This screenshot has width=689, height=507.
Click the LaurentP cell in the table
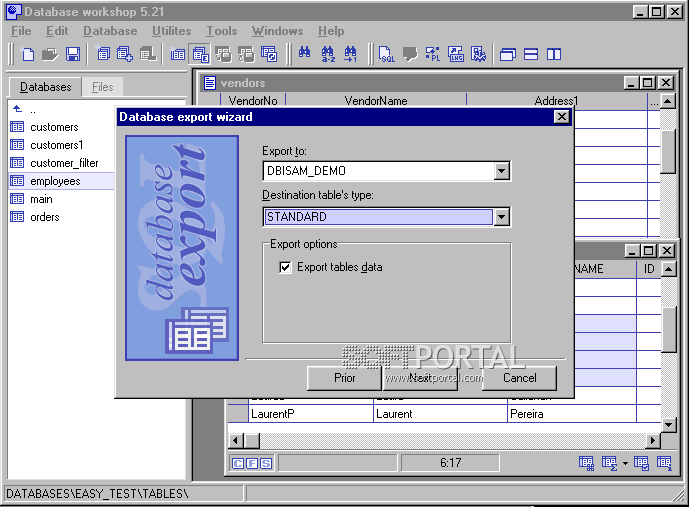(x=311, y=414)
